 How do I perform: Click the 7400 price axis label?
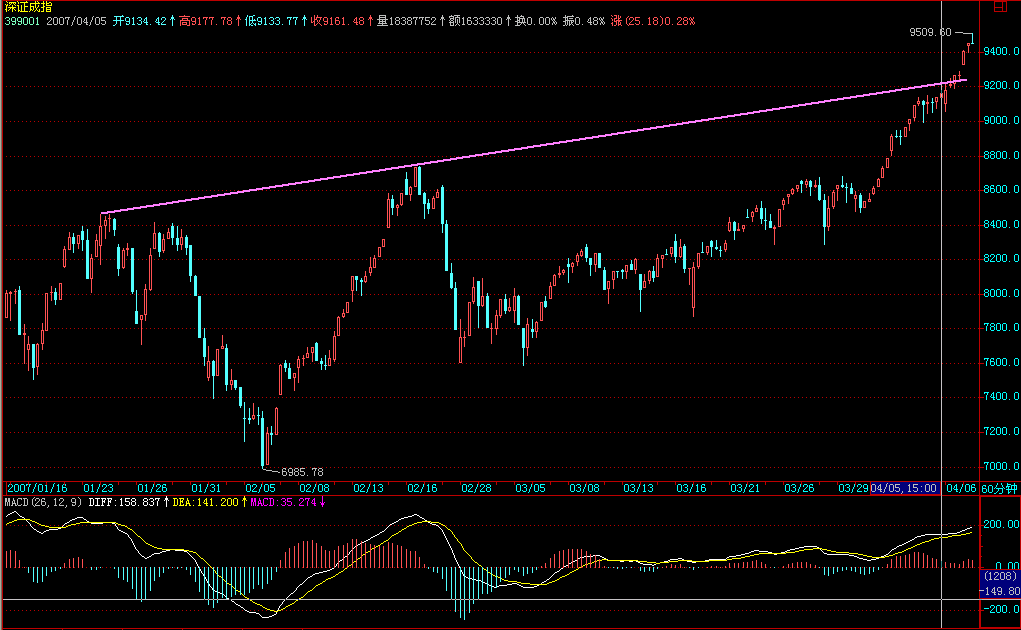pos(995,398)
